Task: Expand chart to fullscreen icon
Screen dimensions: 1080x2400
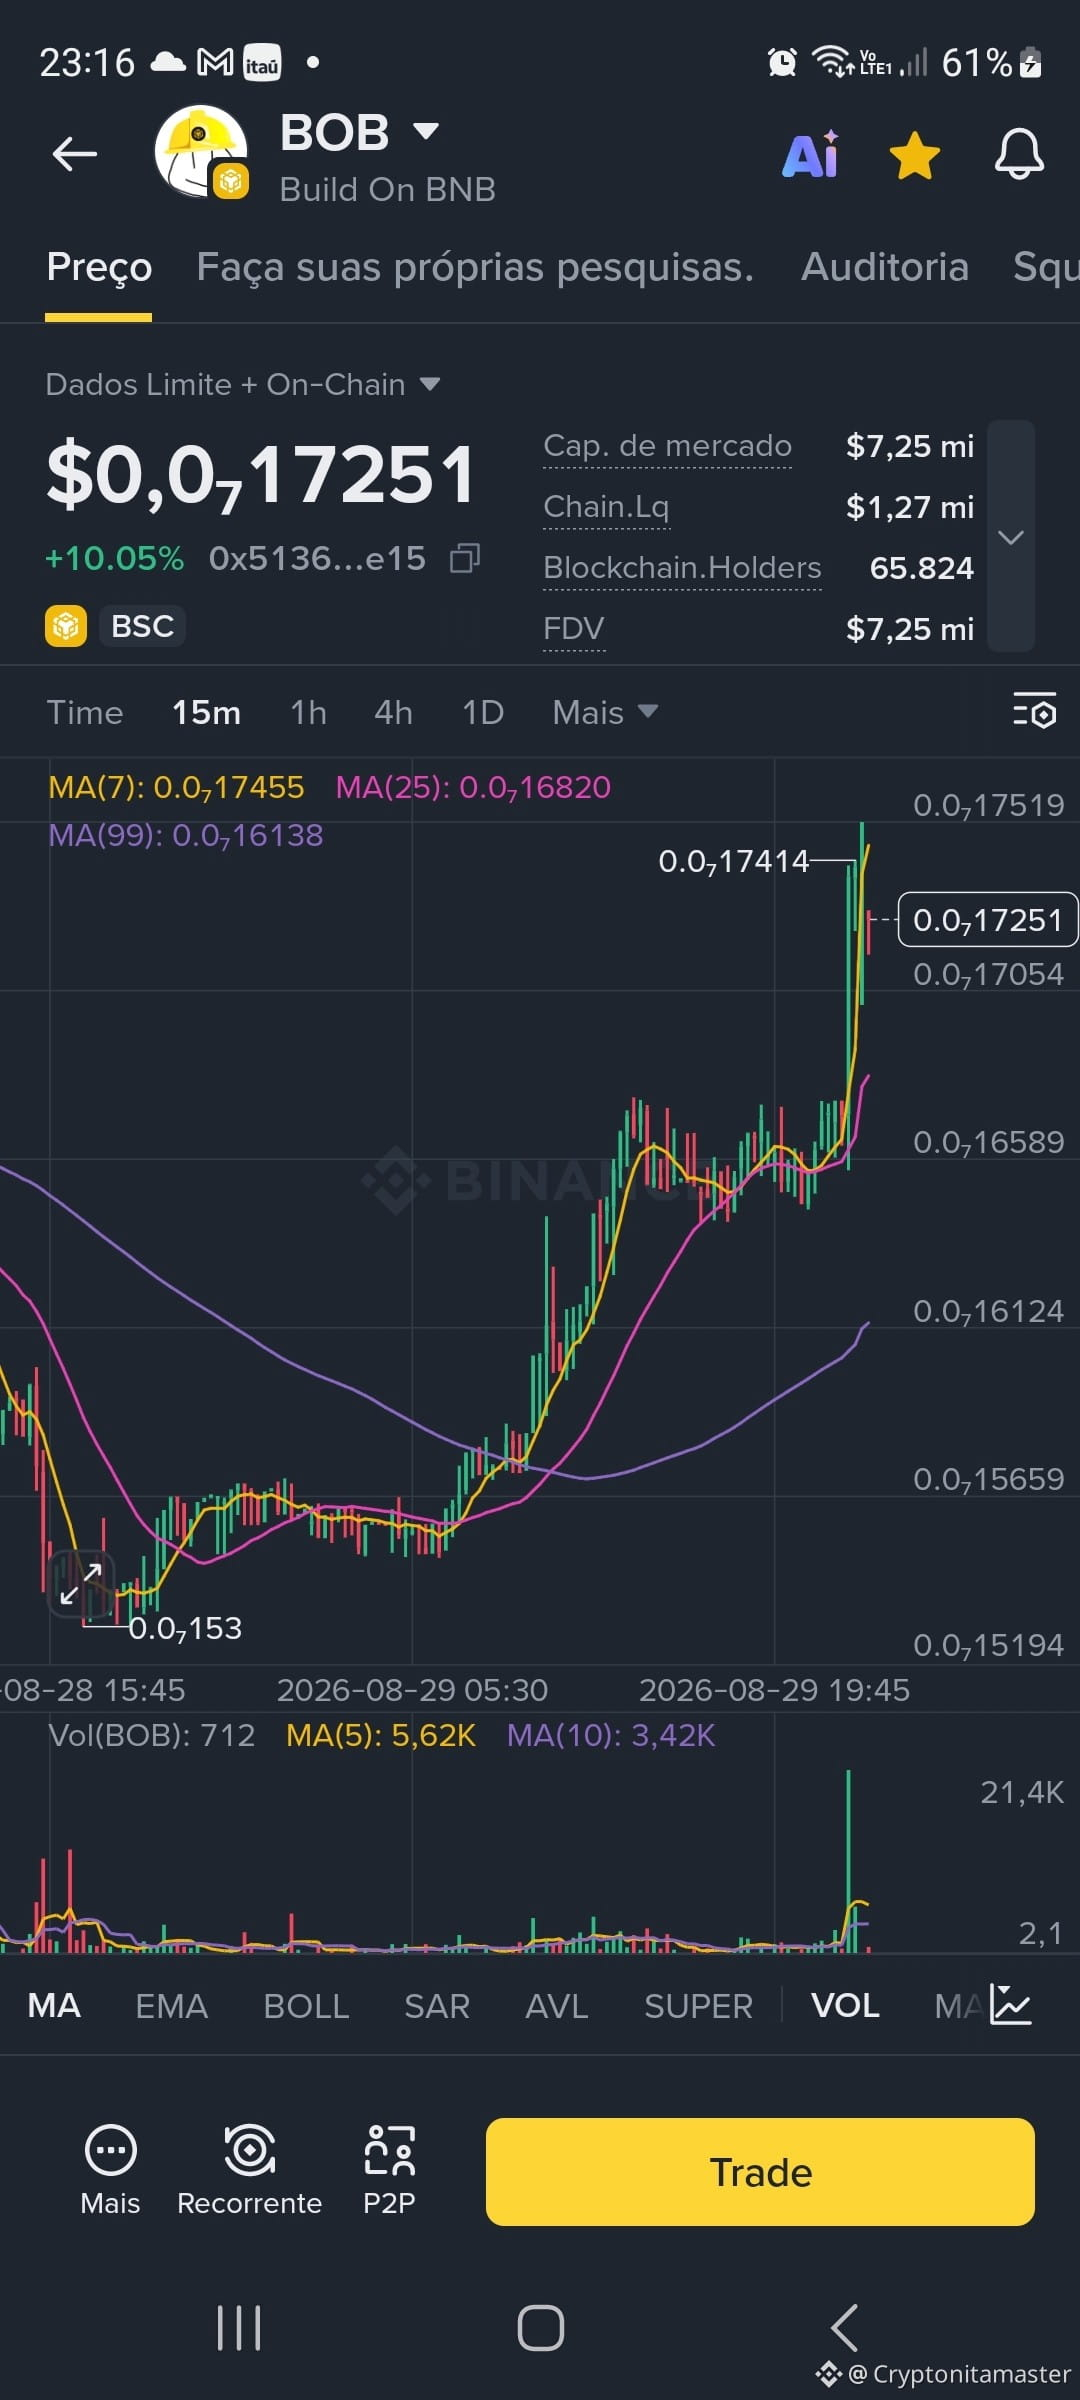Action: 81,1584
